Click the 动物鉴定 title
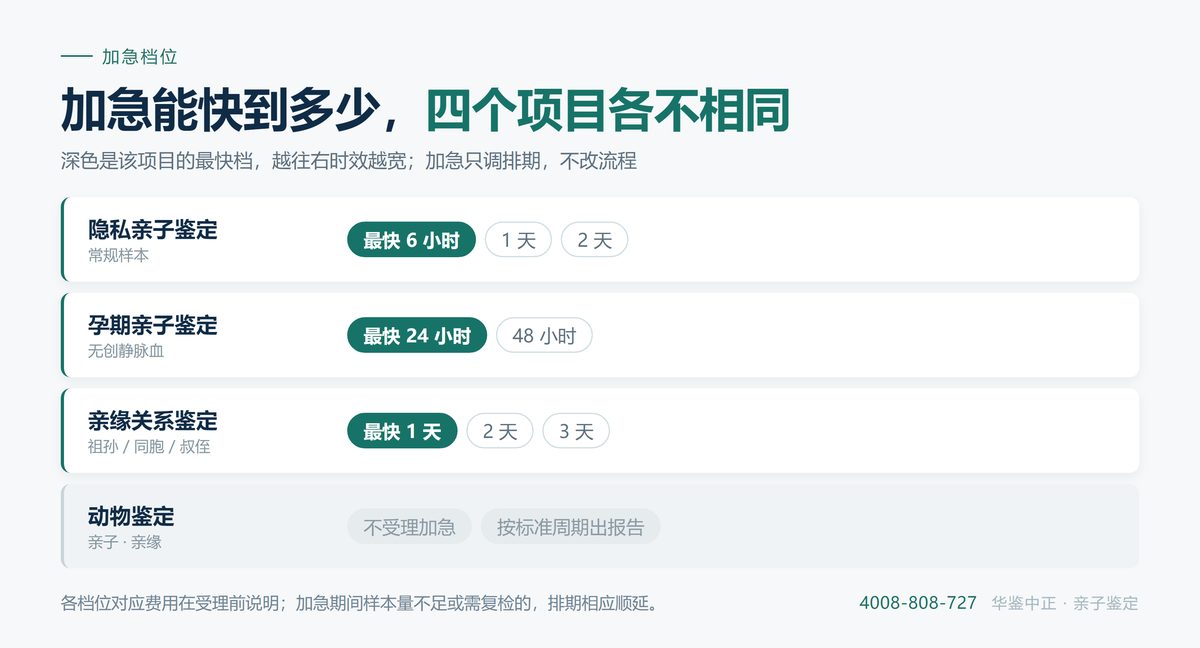1200x648 pixels. (131, 516)
